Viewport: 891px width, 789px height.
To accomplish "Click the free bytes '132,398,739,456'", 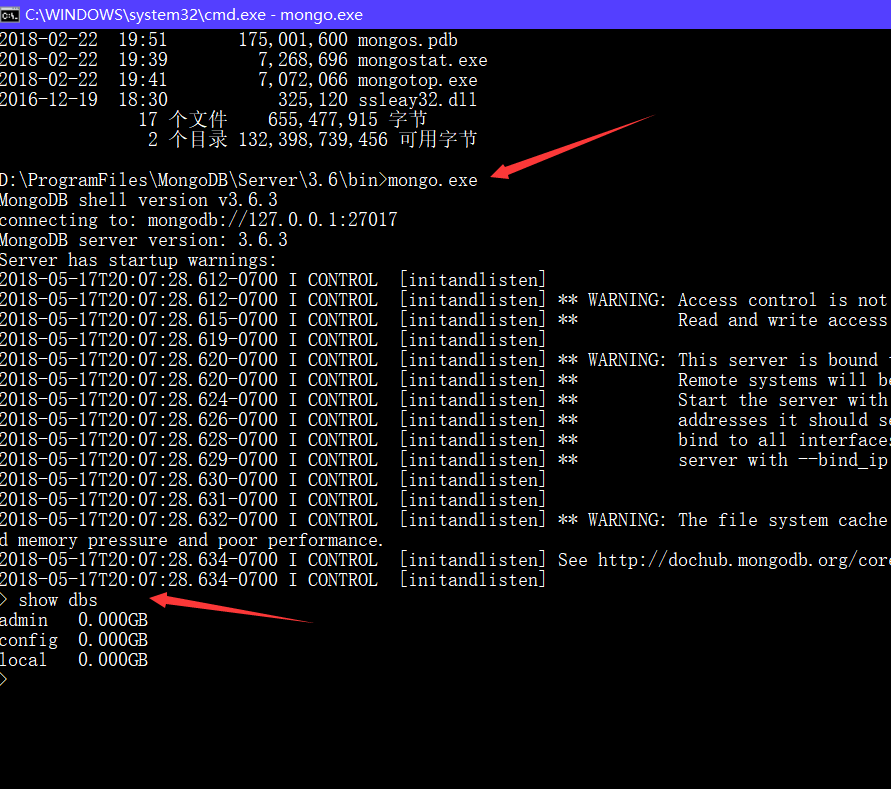I will pyautogui.click(x=313, y=140).
